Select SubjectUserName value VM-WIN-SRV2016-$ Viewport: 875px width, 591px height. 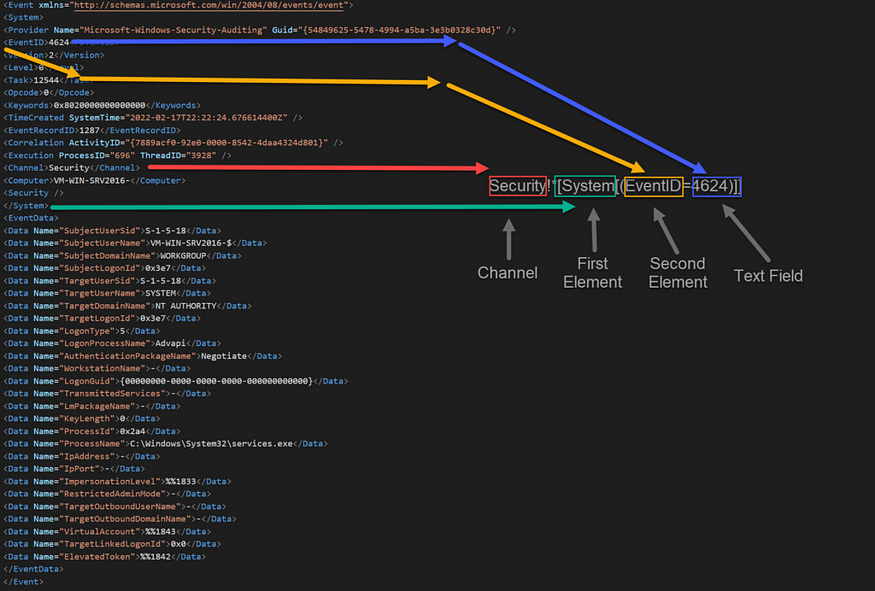191,243
